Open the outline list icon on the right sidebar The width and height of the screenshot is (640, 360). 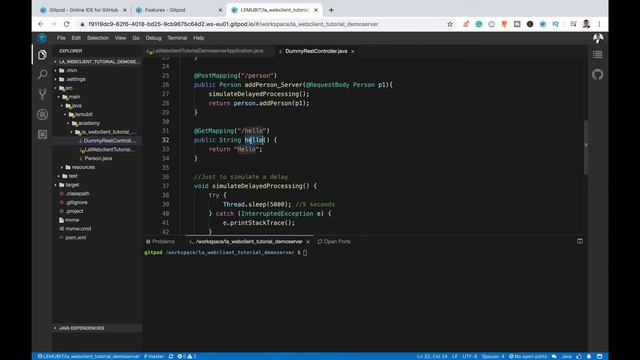598,55
